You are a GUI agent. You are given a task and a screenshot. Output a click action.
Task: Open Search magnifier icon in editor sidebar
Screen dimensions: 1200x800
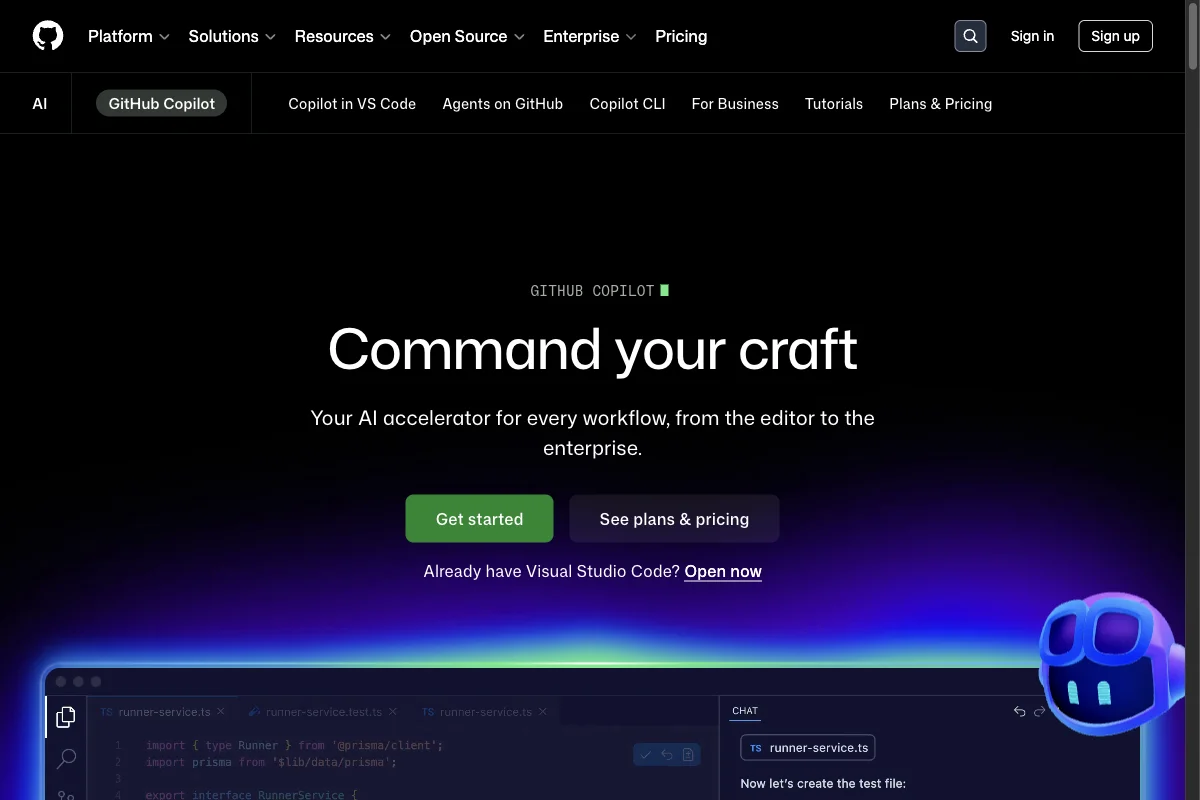click(66, 759)
